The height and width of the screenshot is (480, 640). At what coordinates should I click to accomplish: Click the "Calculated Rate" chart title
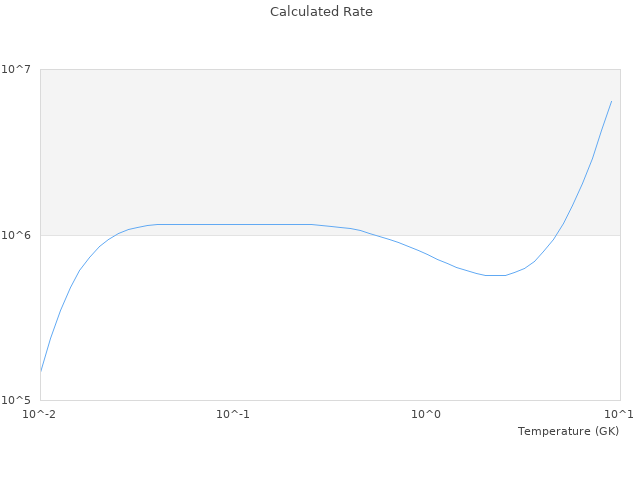pos(321,12)
